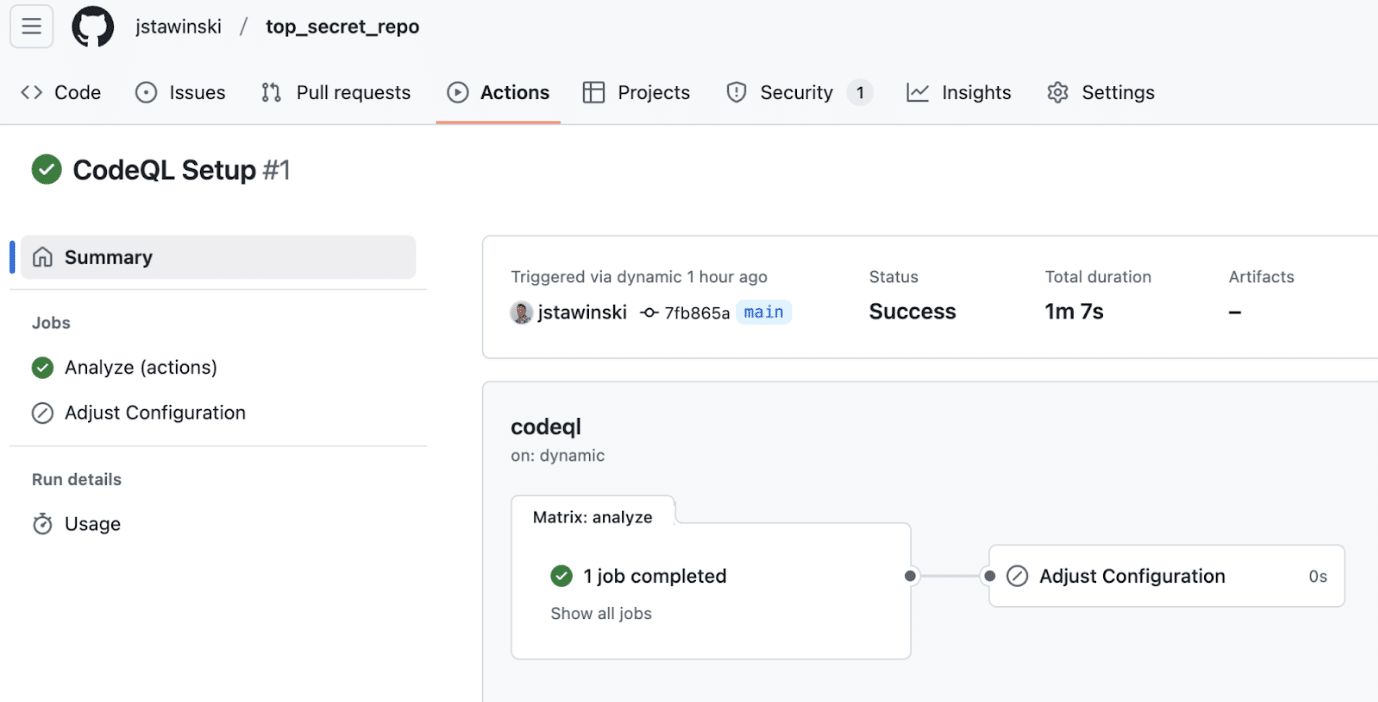Click the Usage stopwatch icon
Screen dimensions: 1378x702
point(42,523)
